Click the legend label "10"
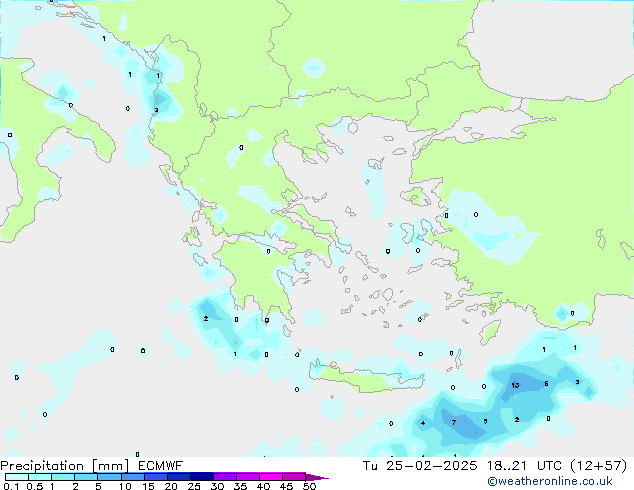 [125, 486]
